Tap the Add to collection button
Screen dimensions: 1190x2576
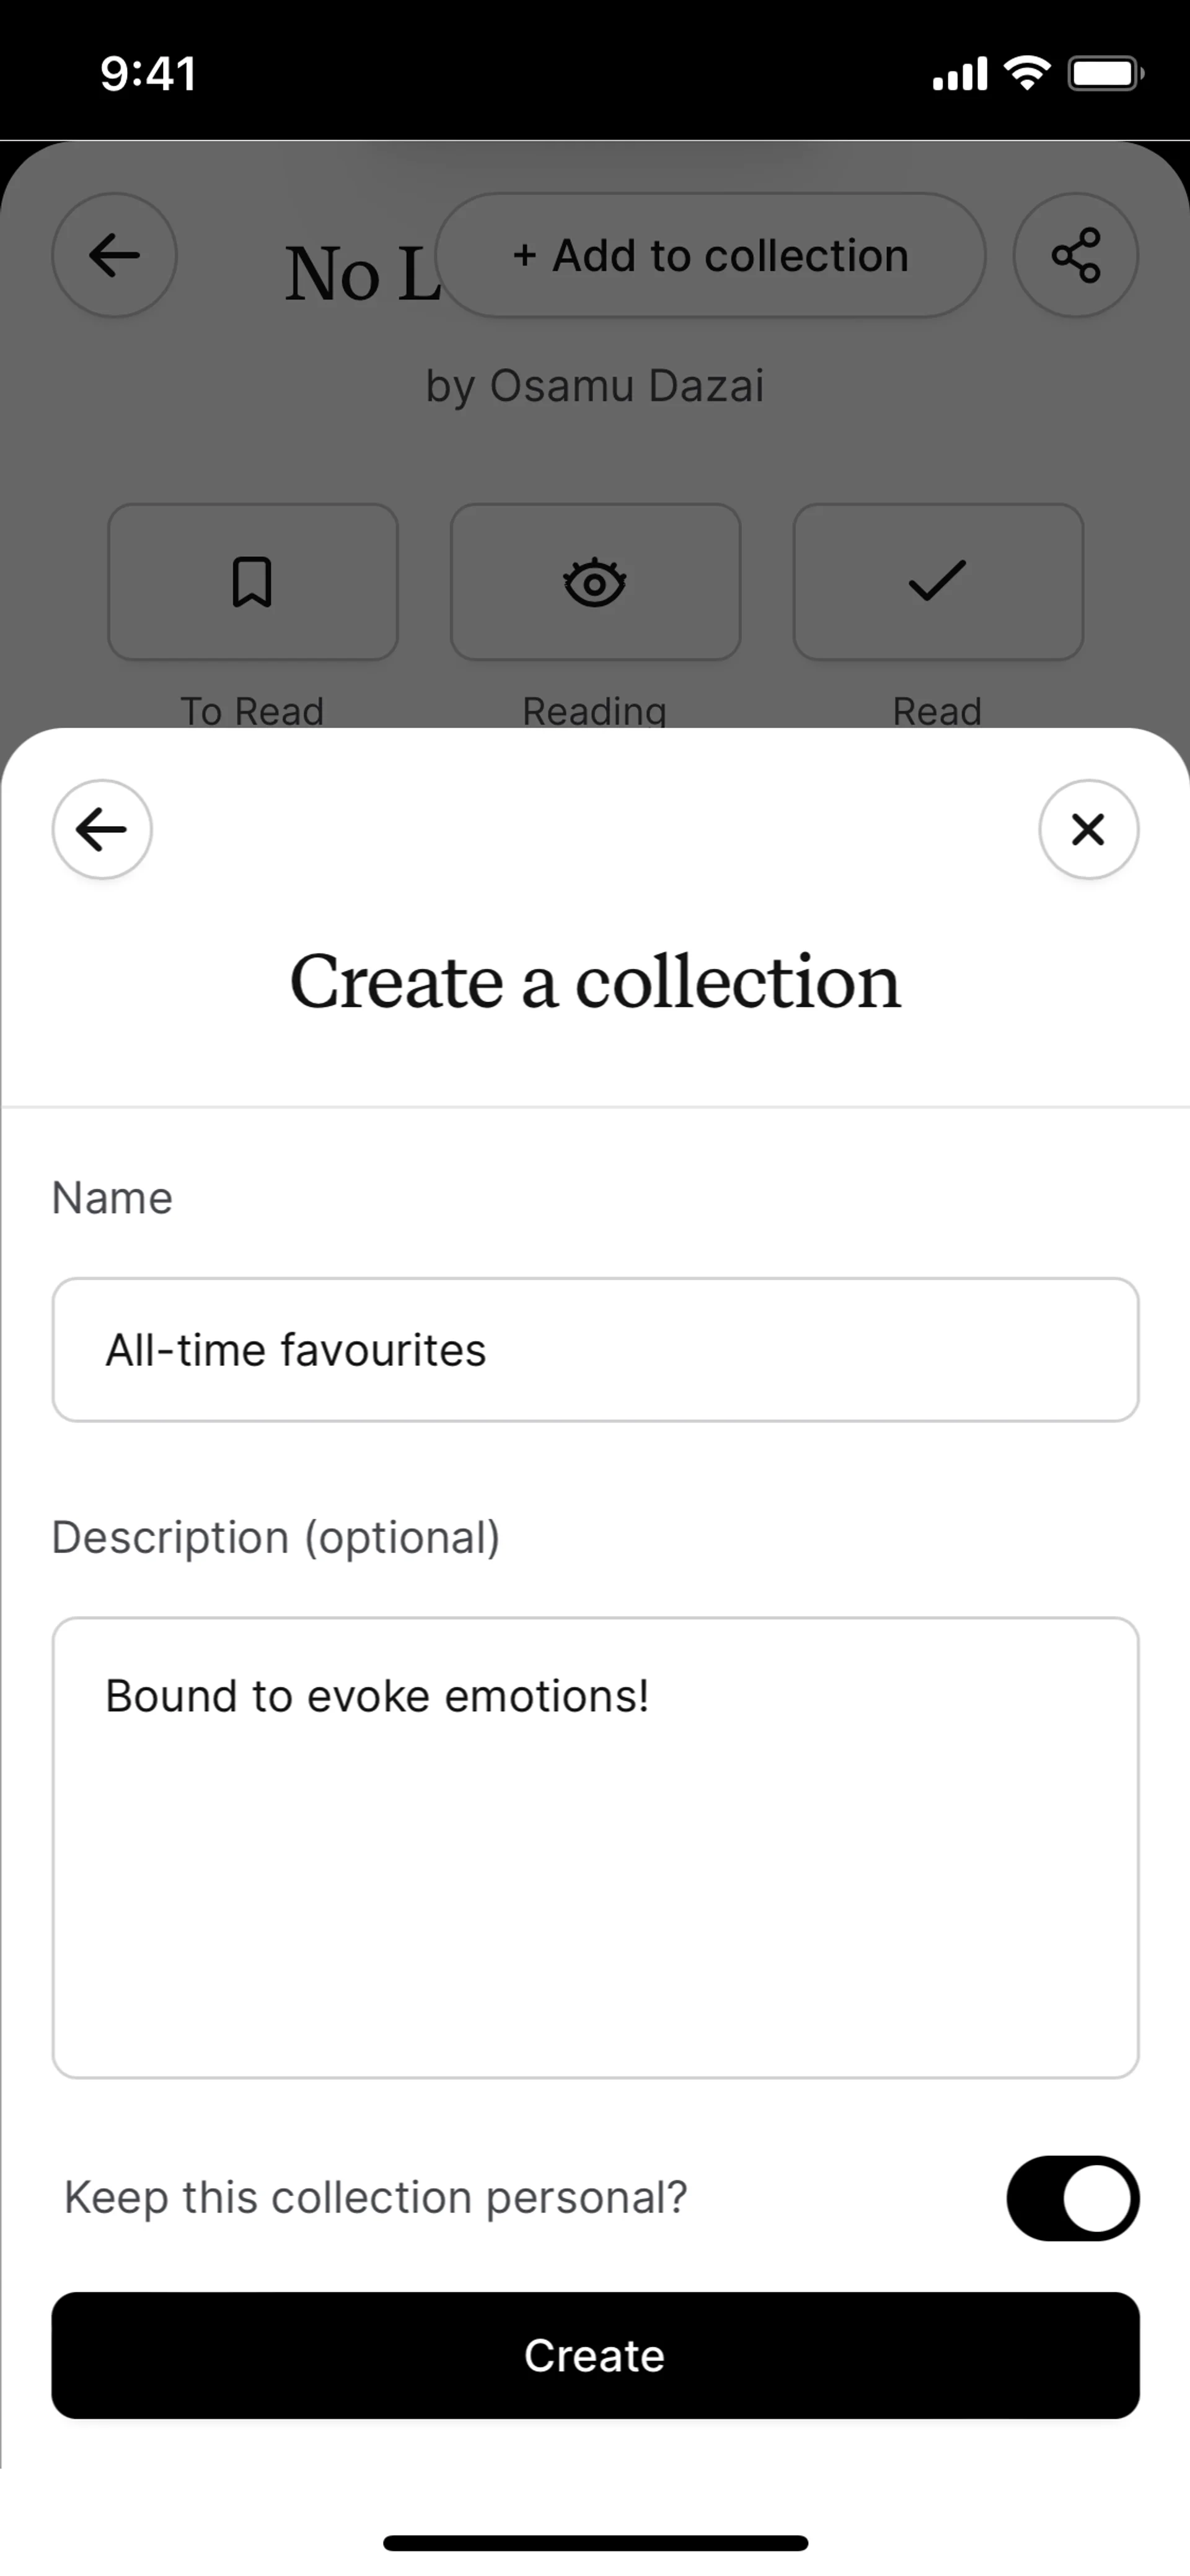pyautogui.click(x=710, y=255)
